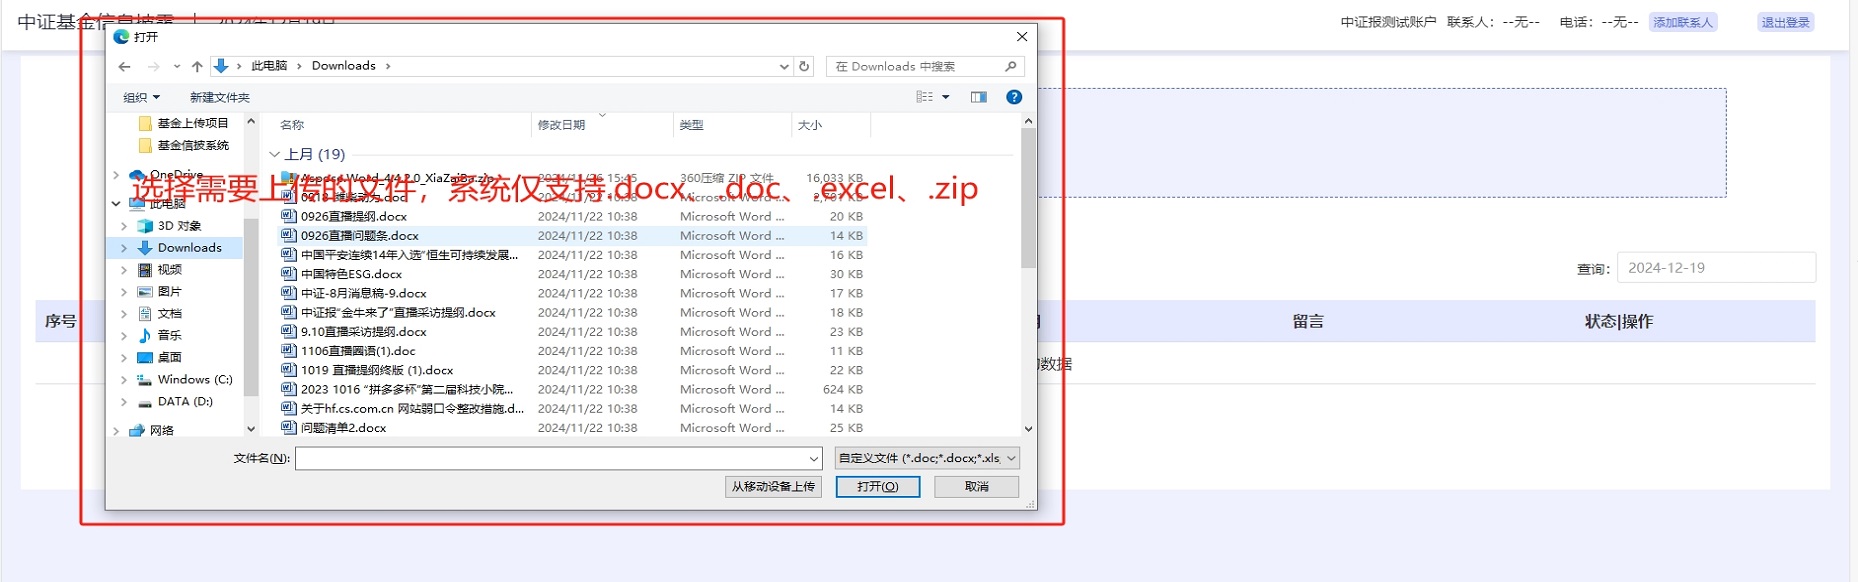The height and width of the screenshot is (582, 1858).
Task: Open the 组织 organize menu
Action: coord(141,97)
